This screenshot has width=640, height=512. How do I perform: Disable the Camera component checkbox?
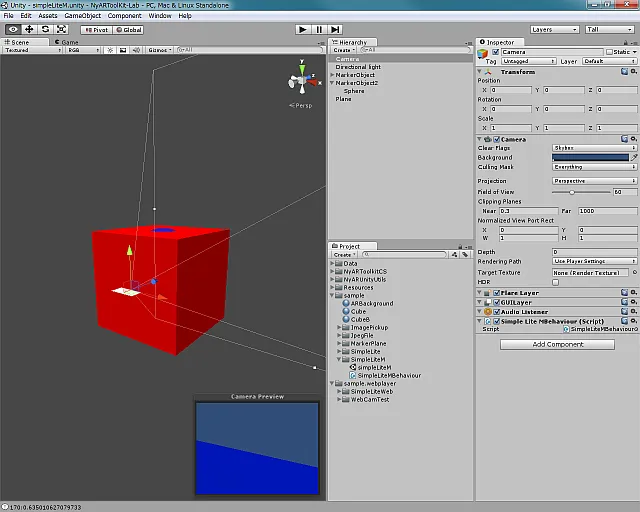point(496,139)
